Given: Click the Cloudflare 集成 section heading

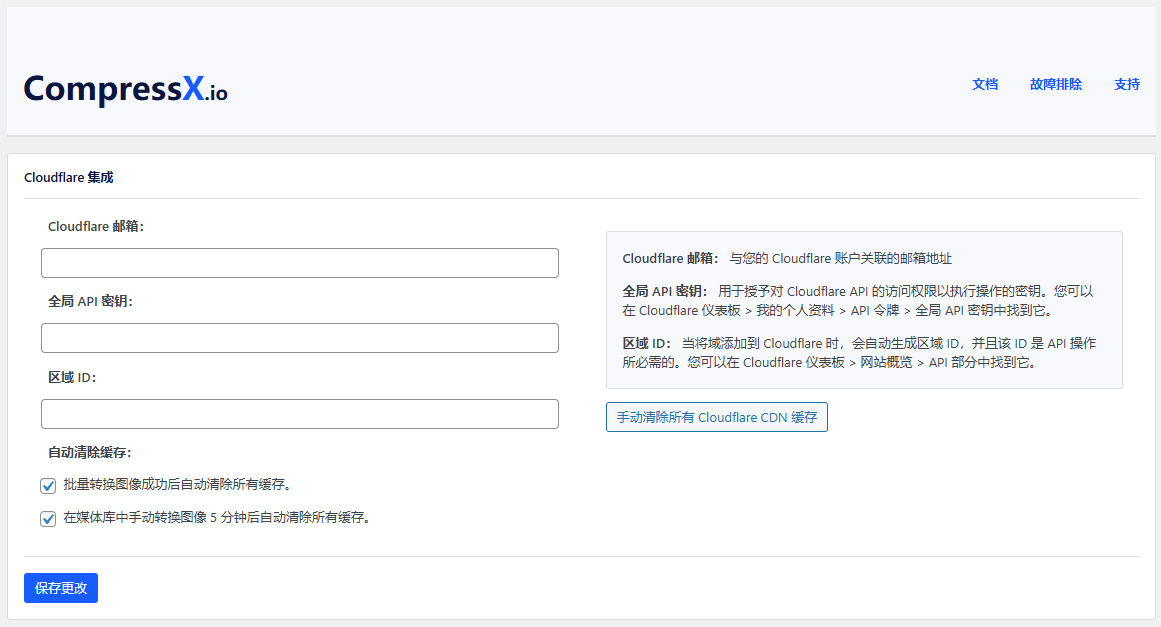Looking at the screenshot, I should (69, 177).
